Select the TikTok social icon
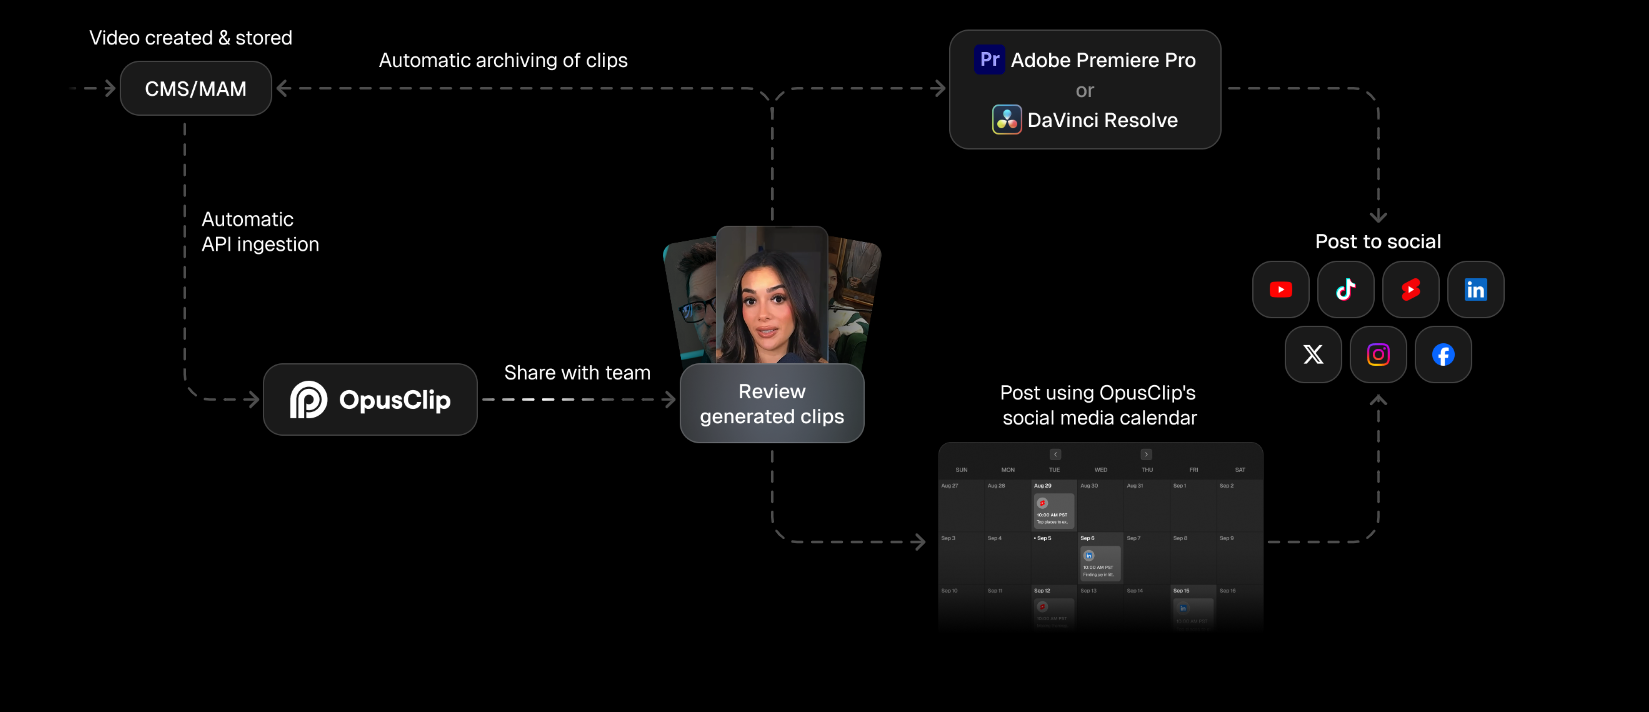 (1345, 290)
